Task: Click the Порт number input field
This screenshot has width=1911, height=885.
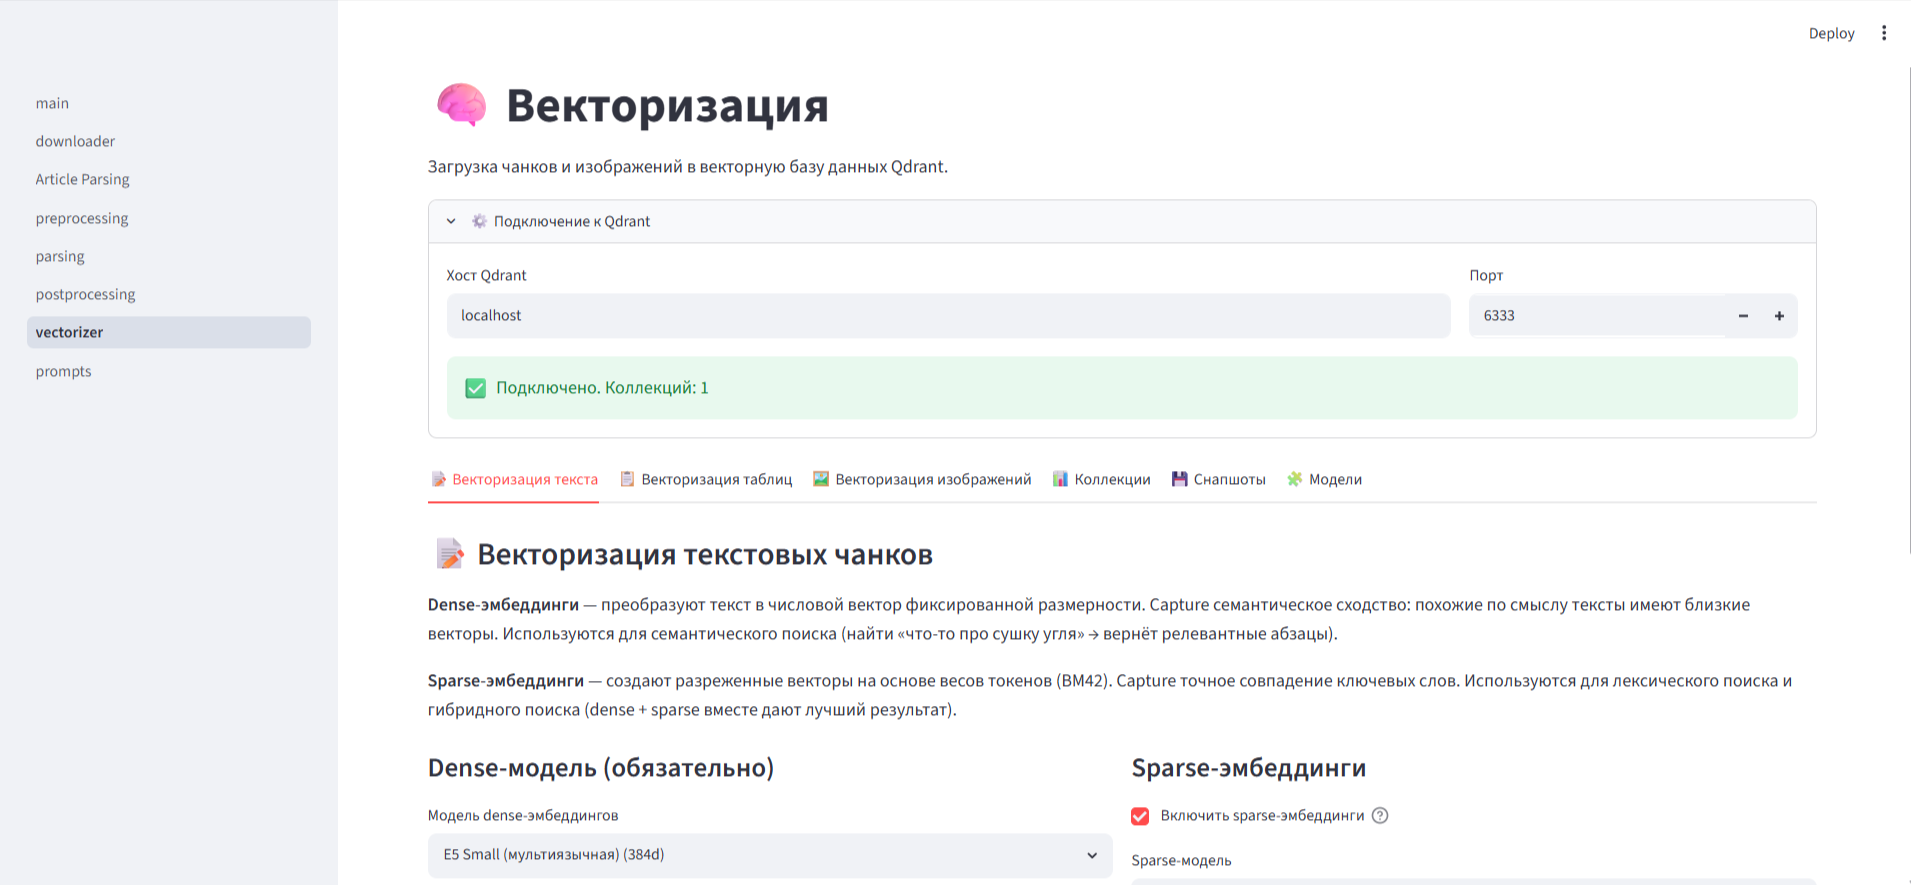Action: pos(1598,316)
